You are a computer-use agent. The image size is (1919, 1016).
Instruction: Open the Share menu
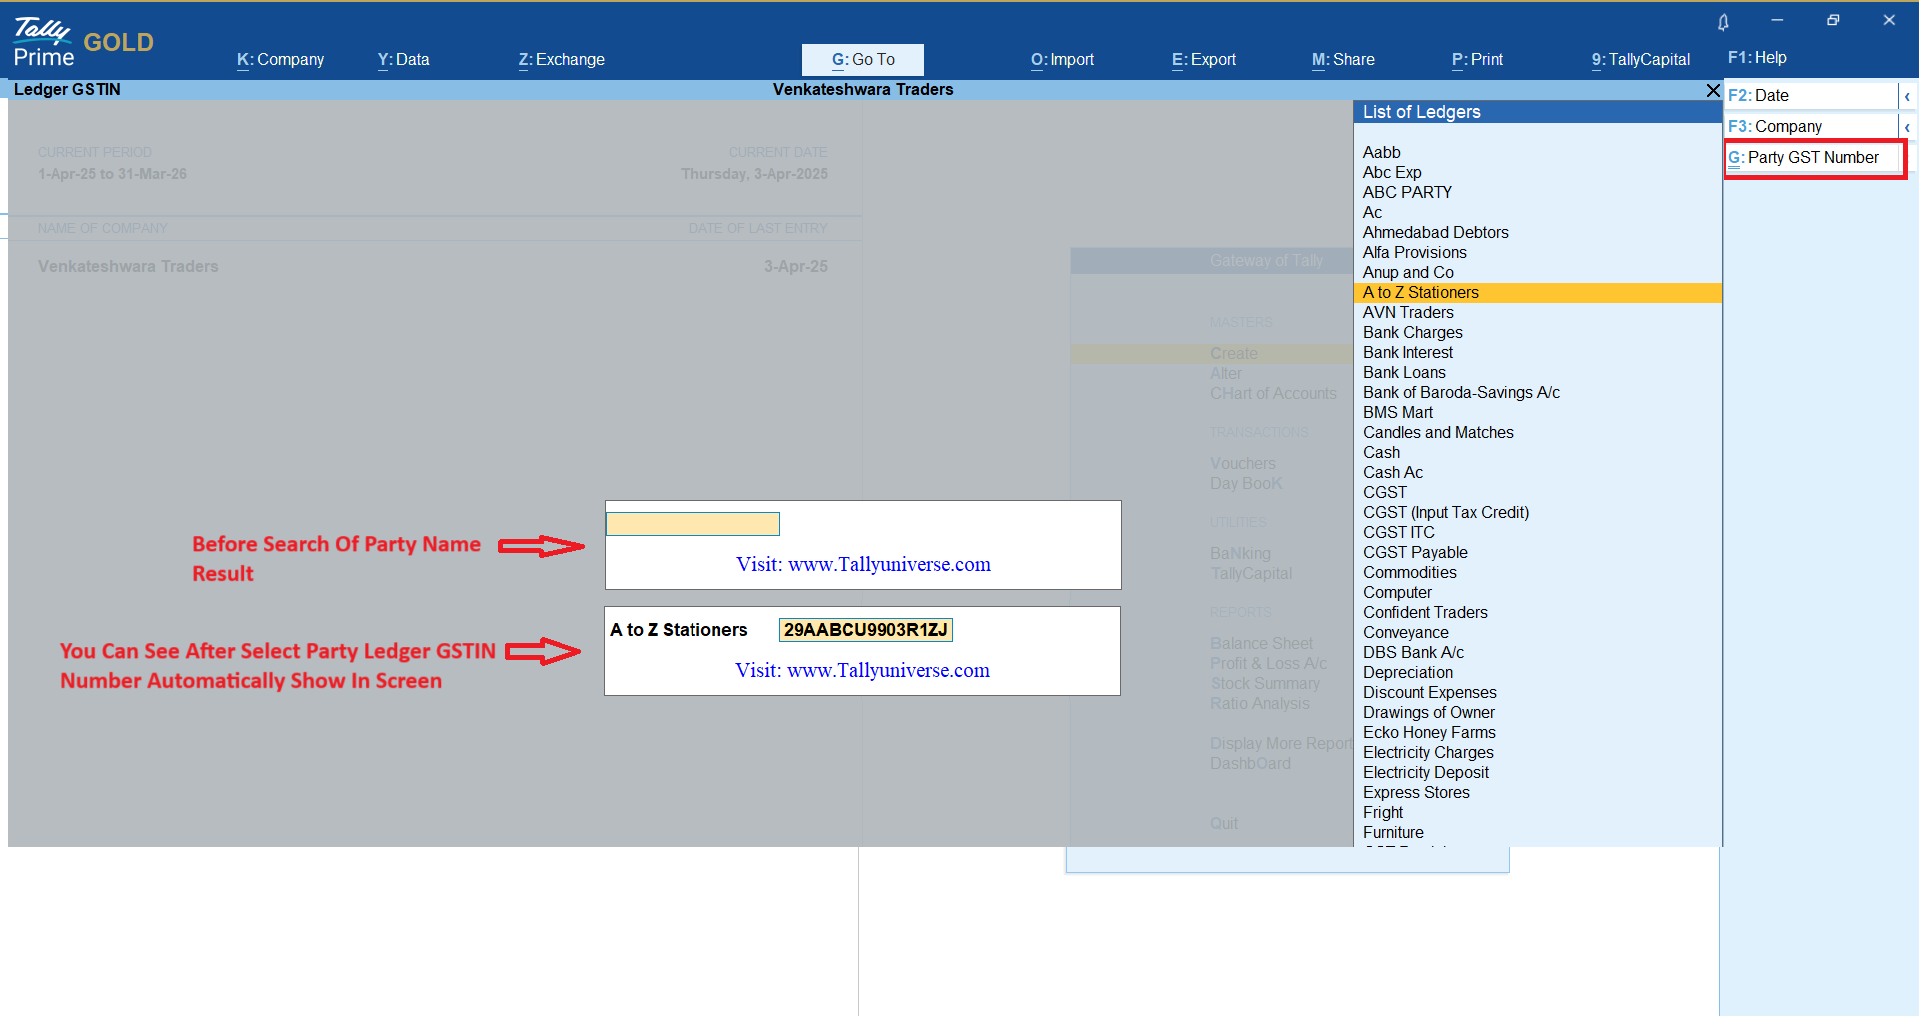pyautogui.click(x=1342, y=60)
